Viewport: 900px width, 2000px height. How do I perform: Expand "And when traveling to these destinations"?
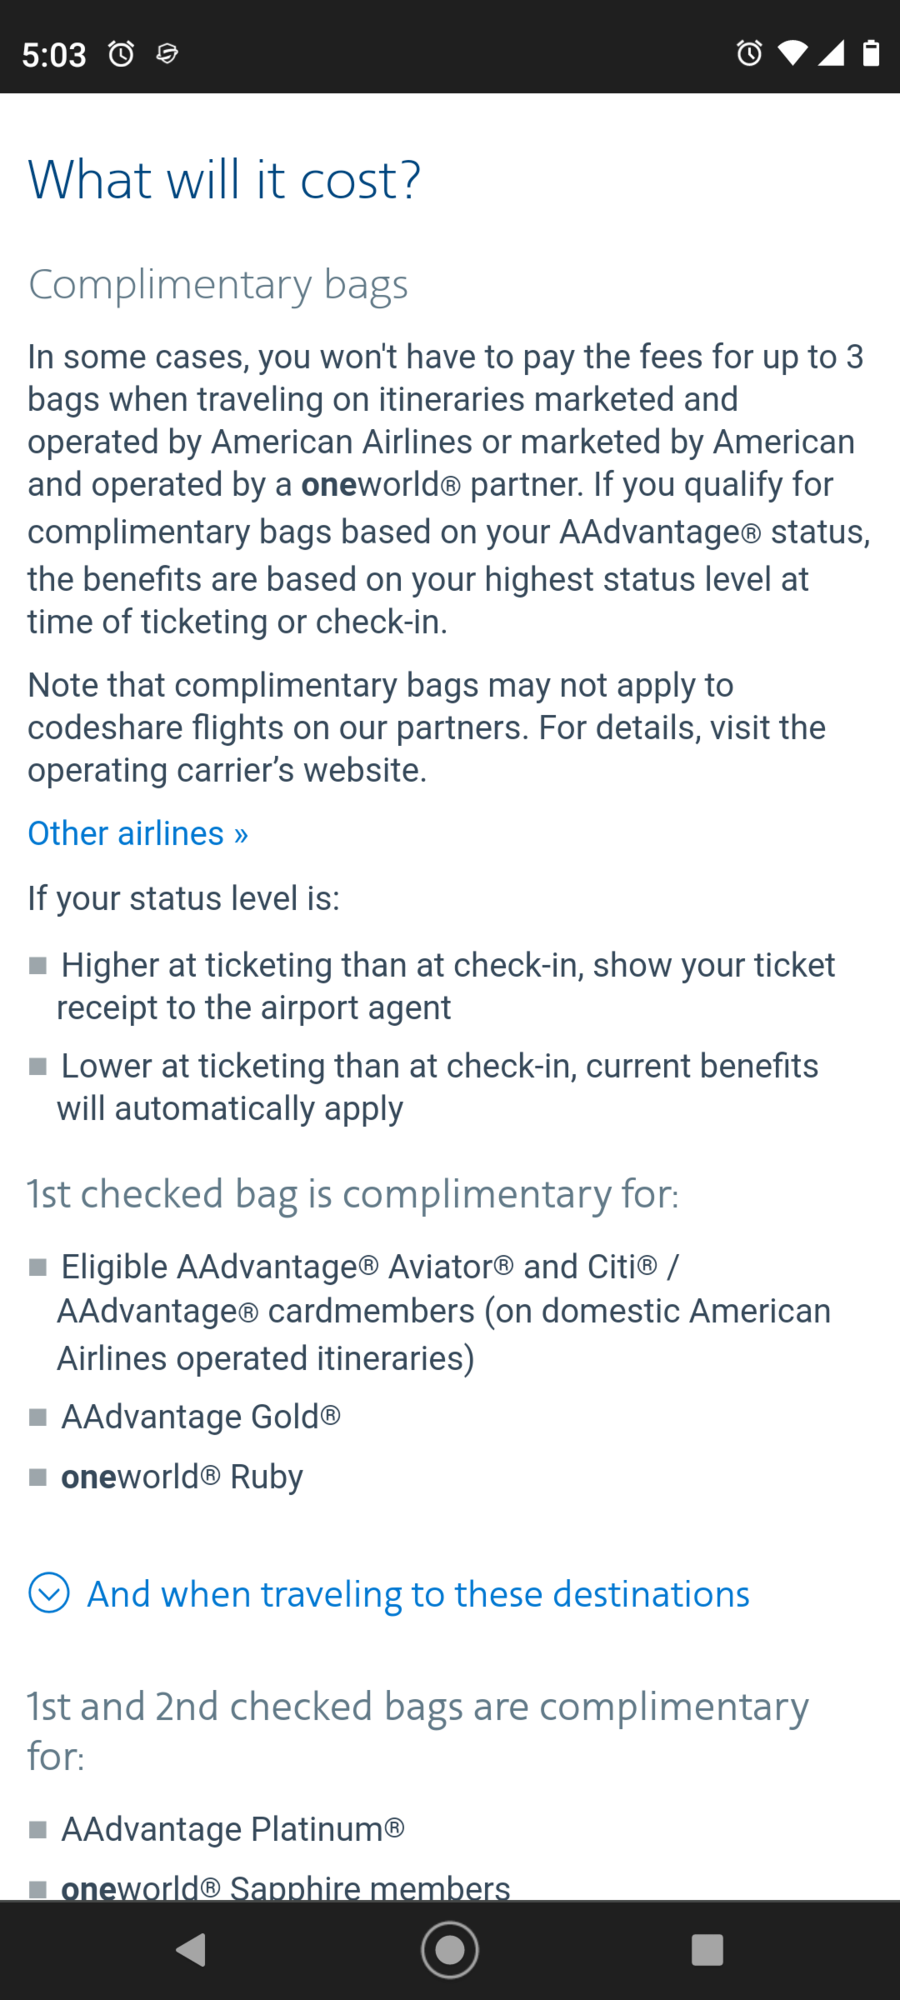coord(418,1594)
